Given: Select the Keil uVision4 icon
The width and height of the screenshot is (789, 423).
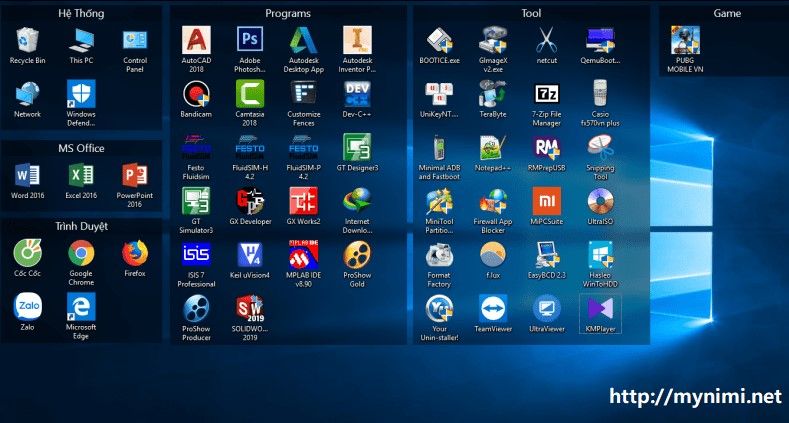Looking at the screenshot, I should (250, 255).
